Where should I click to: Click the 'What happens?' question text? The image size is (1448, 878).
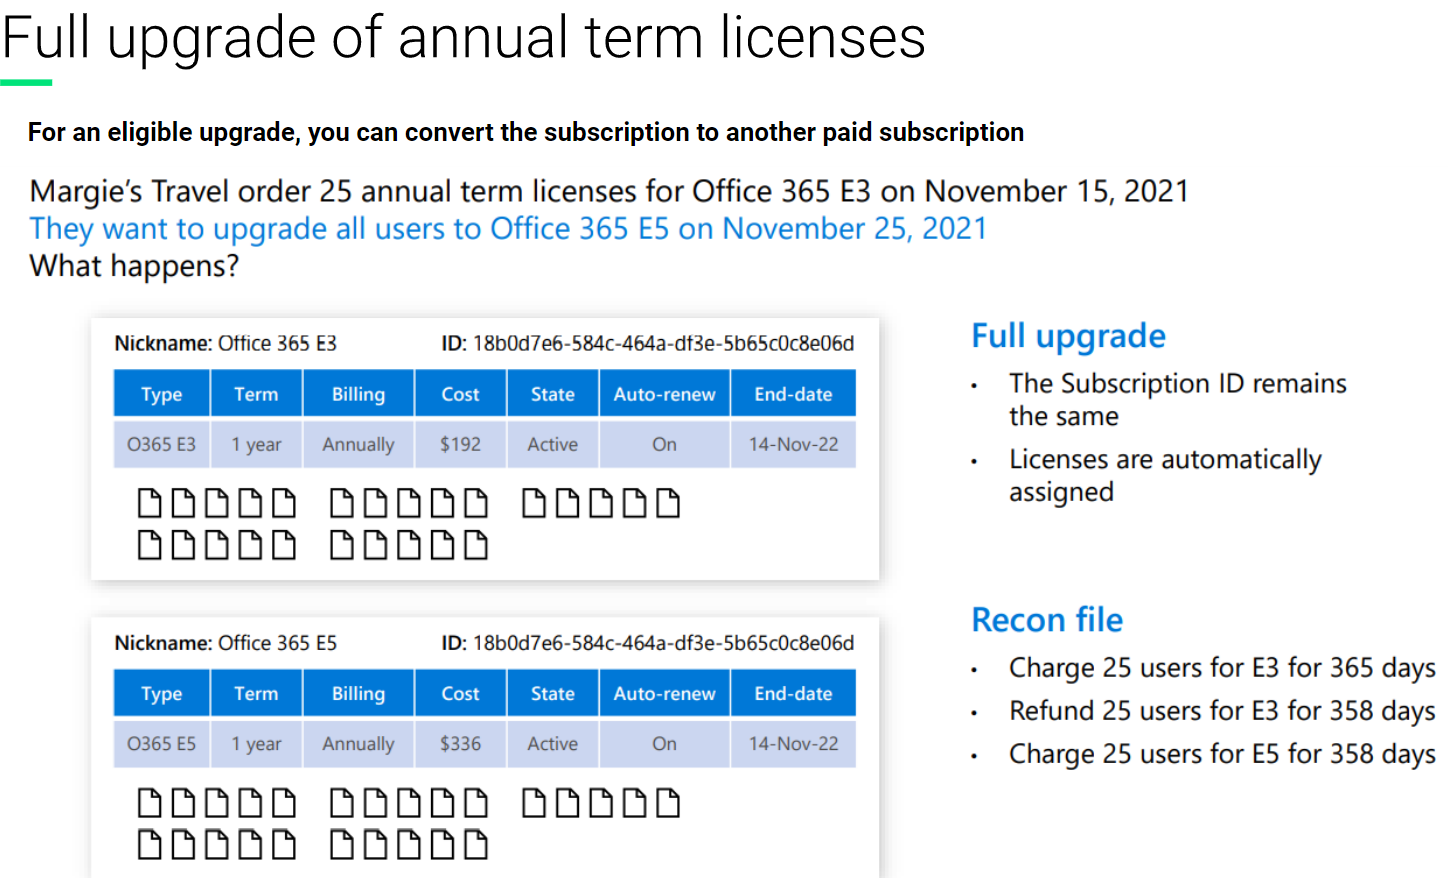[134, 266]
